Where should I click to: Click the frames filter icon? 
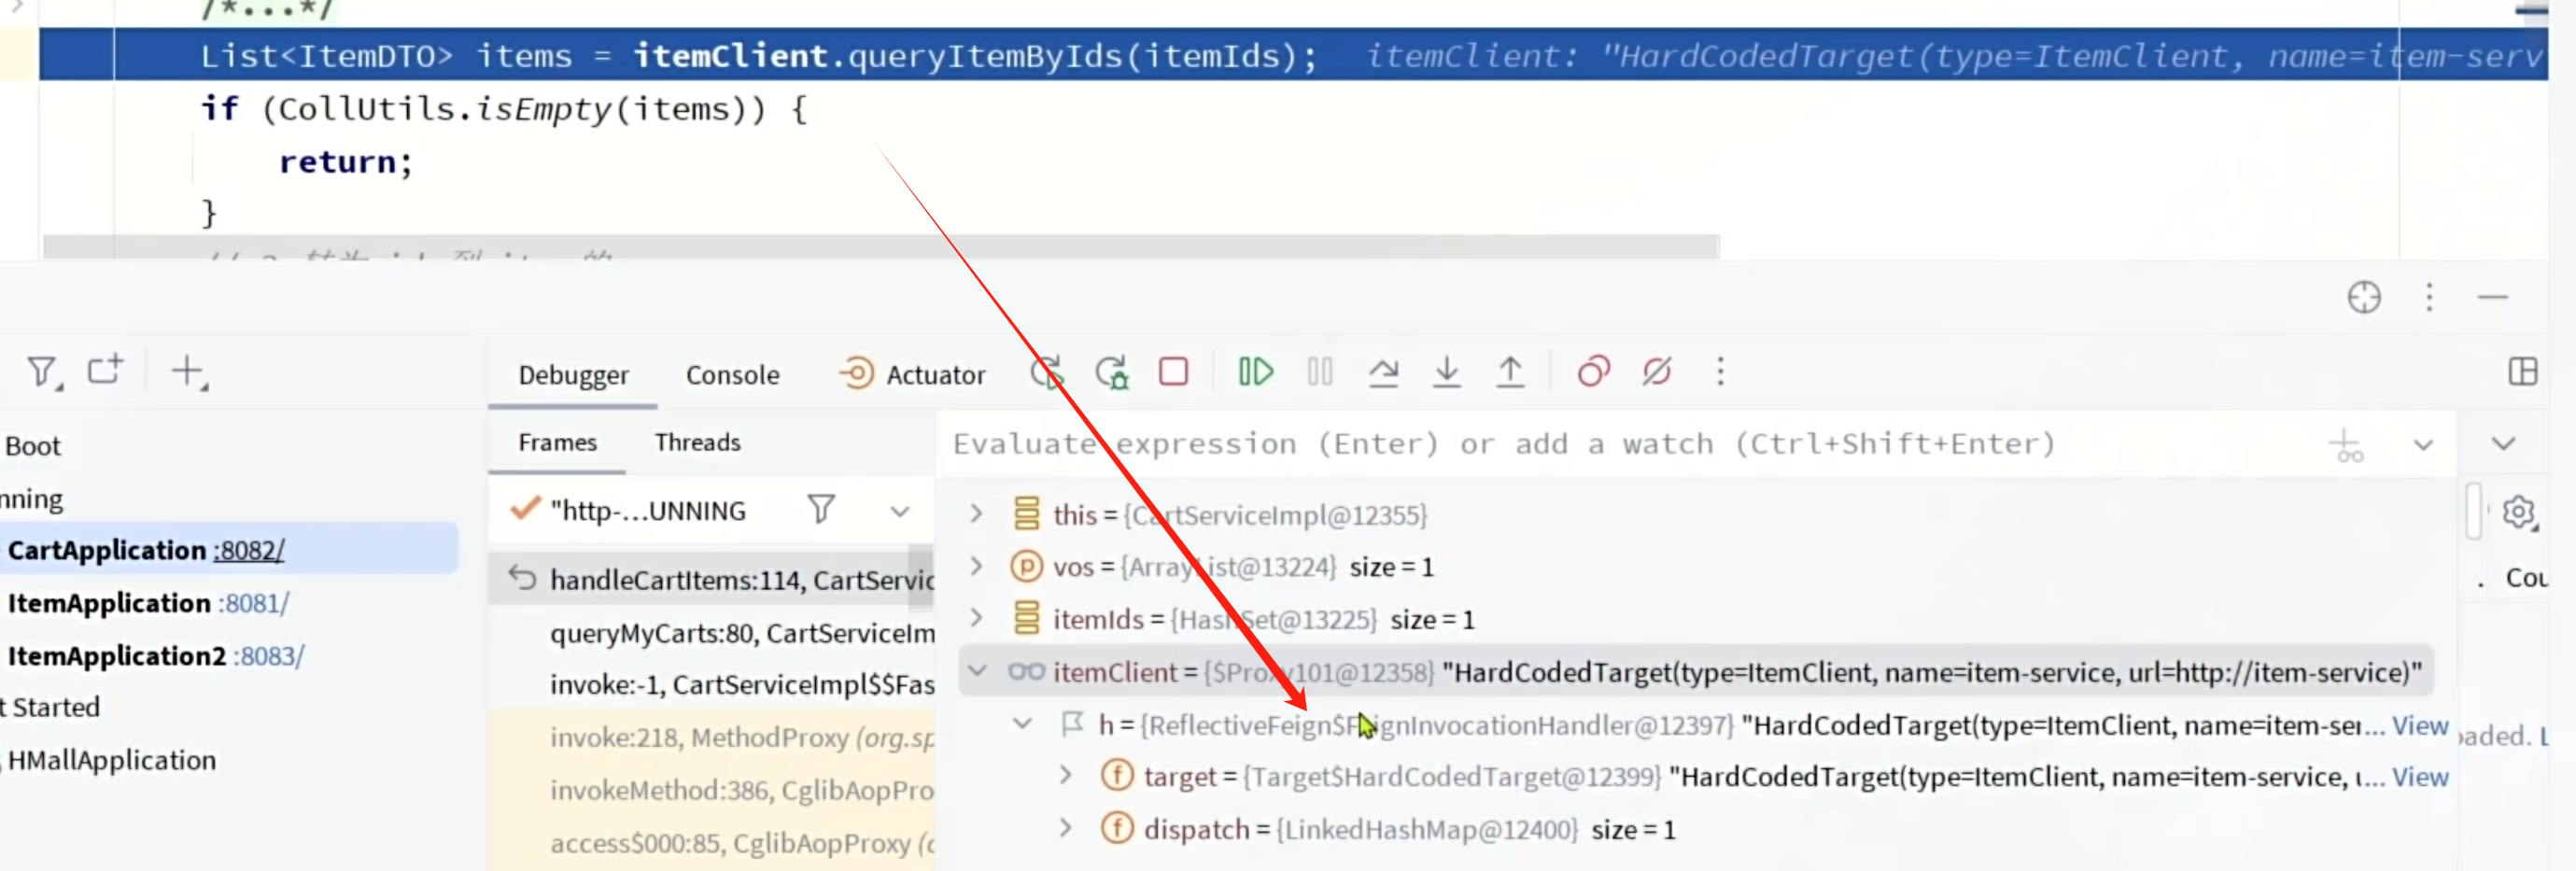point(821,510)
